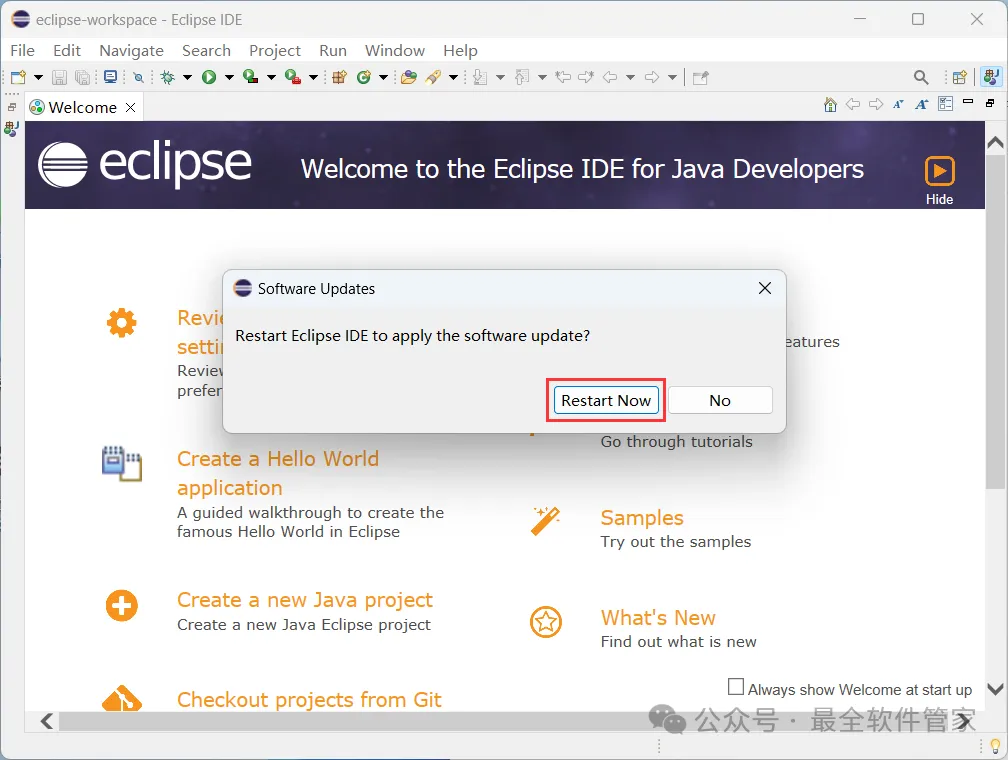Click the Java perspective icon in left trim
The width and height of the screenshot is (1008, 760).
(12, 129)
